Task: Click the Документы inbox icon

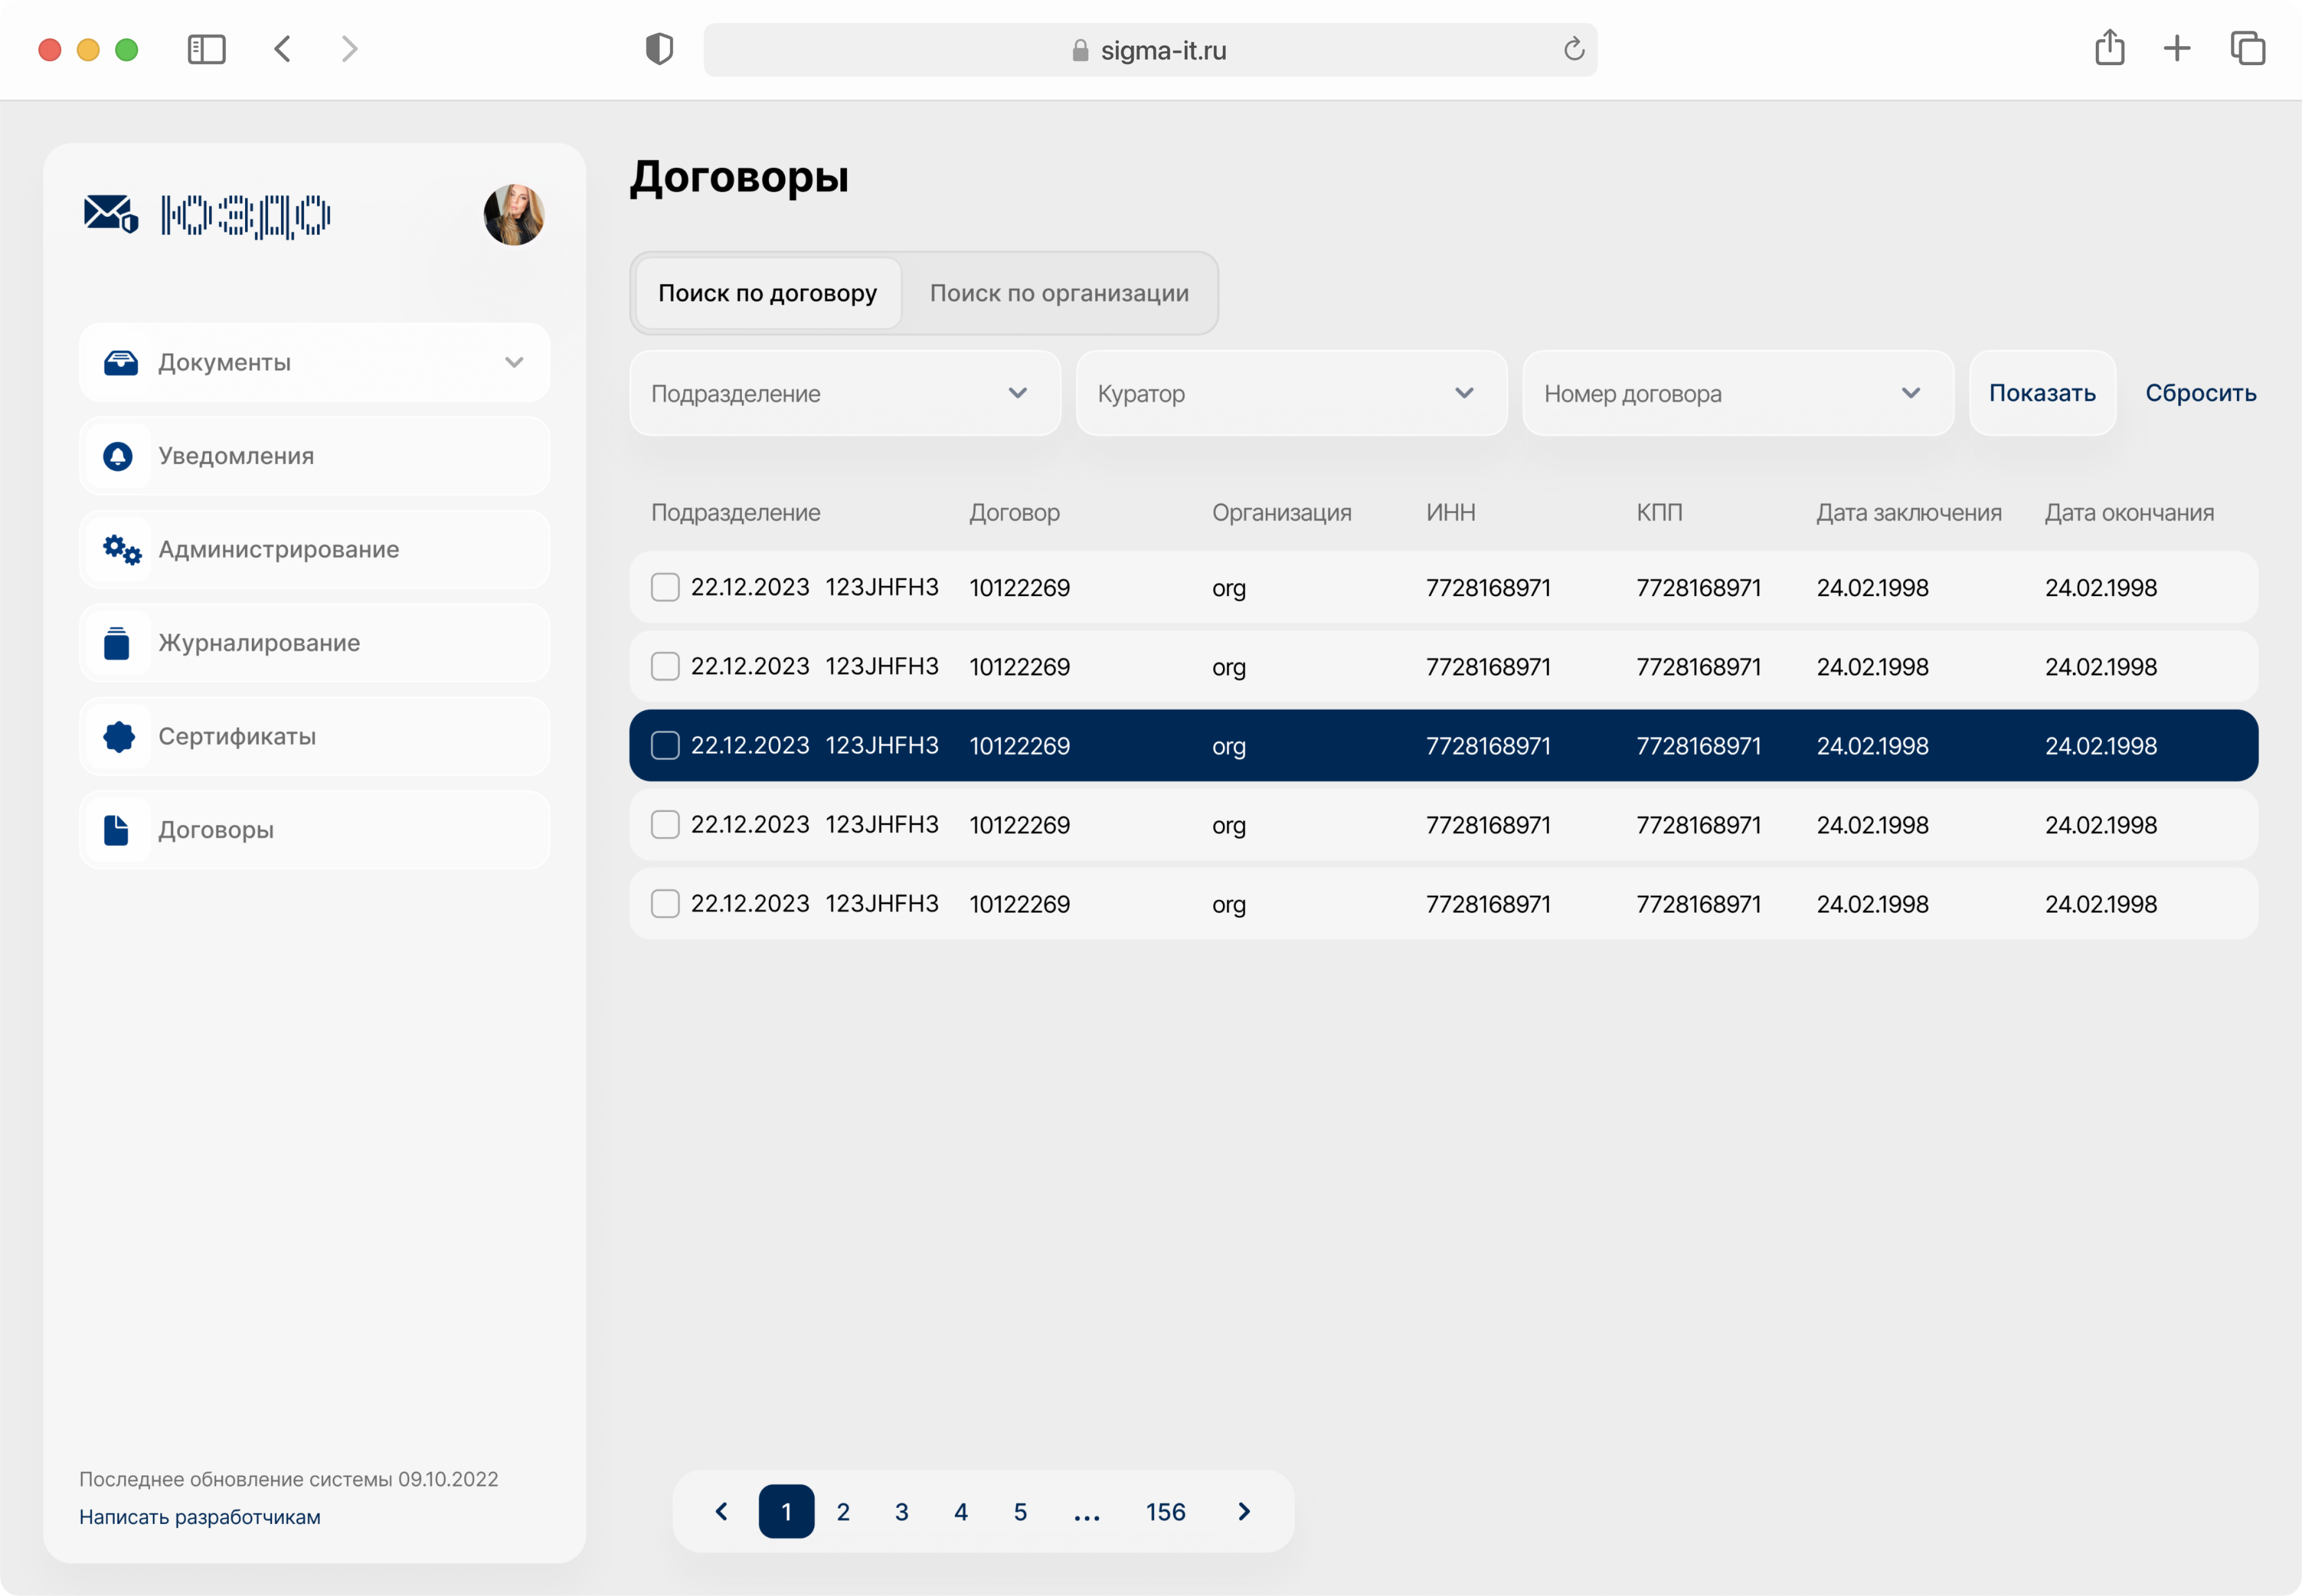Action: [121, 362]
